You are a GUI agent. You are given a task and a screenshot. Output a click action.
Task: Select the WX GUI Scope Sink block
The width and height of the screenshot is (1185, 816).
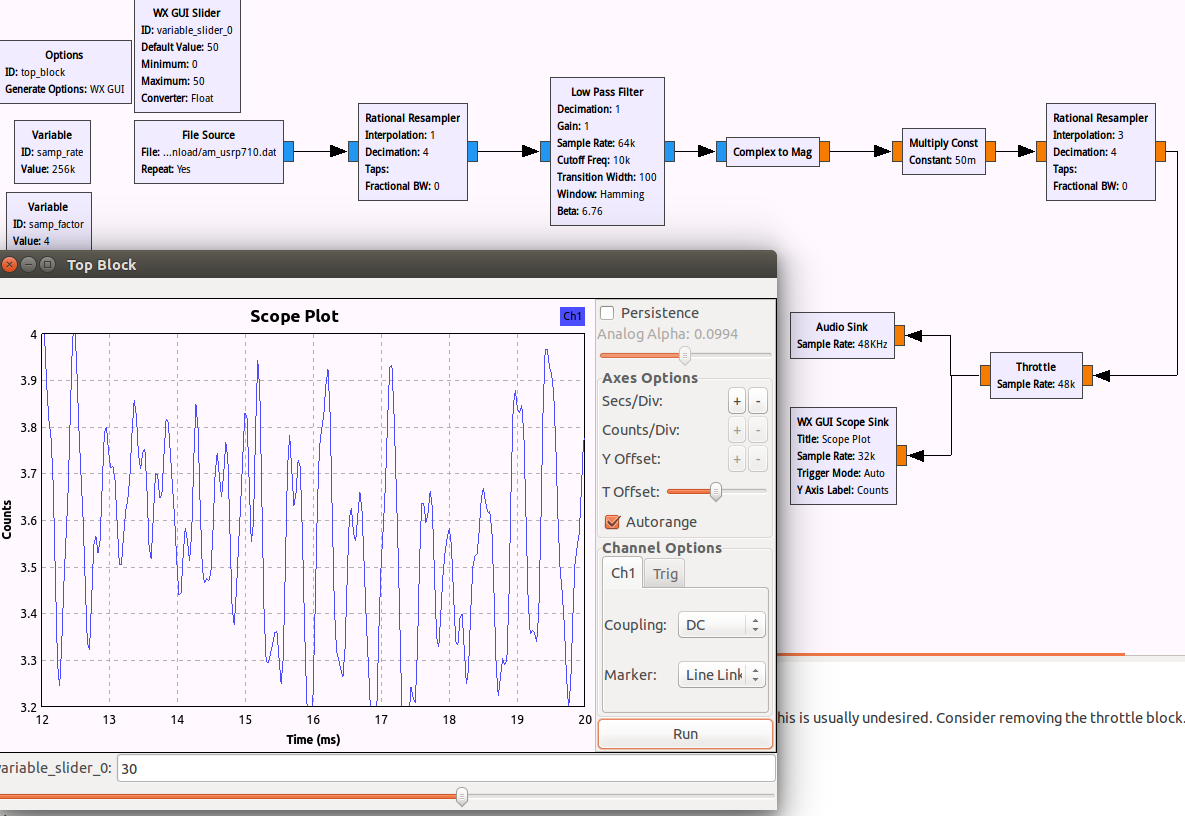tap(842, 456)
